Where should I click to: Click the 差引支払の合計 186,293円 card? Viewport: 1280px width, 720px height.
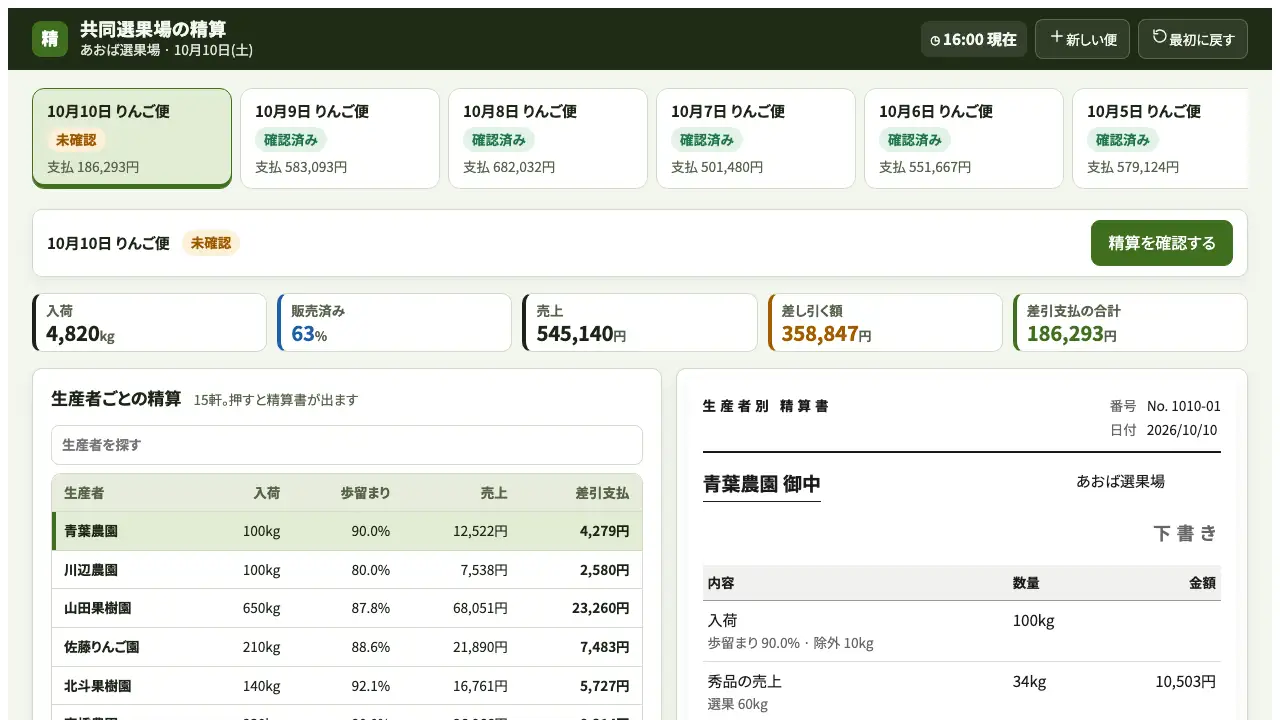1130,322
